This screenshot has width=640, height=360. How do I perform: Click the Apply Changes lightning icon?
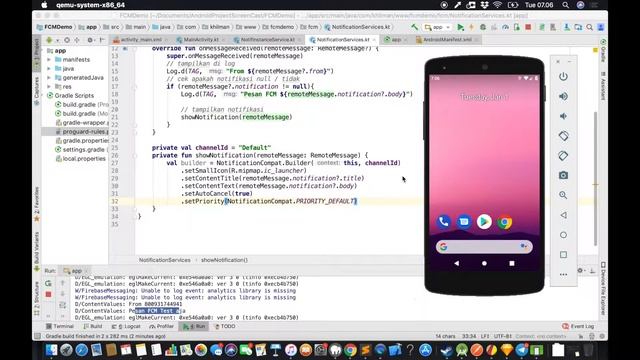pos(471,27)
